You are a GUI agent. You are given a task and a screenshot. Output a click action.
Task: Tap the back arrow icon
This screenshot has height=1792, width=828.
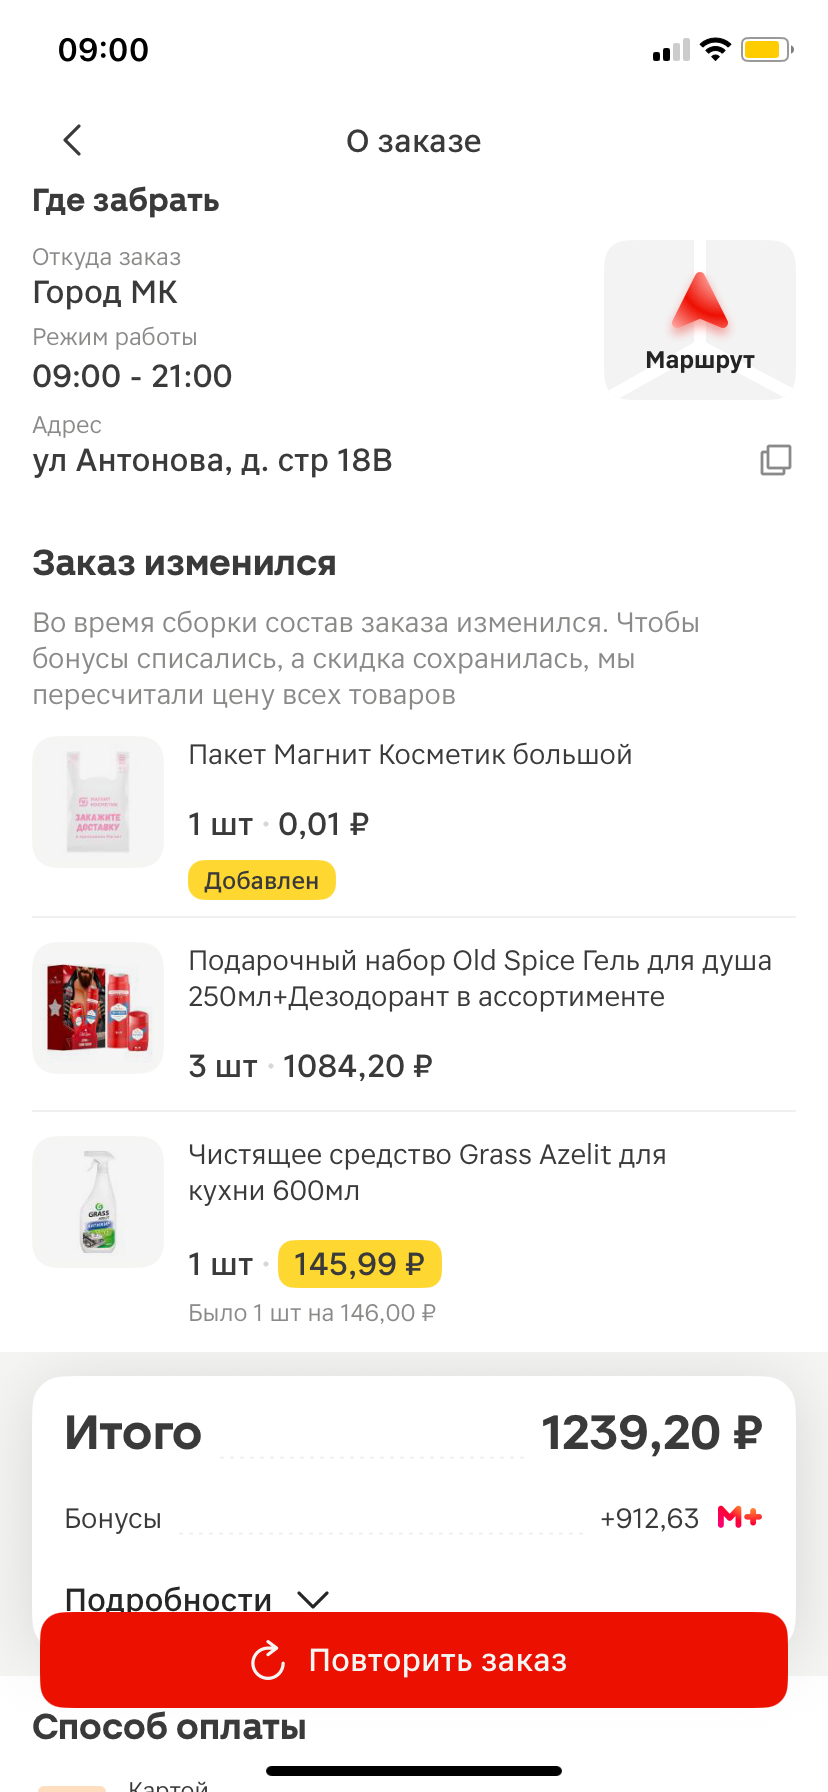pos(72,140)
